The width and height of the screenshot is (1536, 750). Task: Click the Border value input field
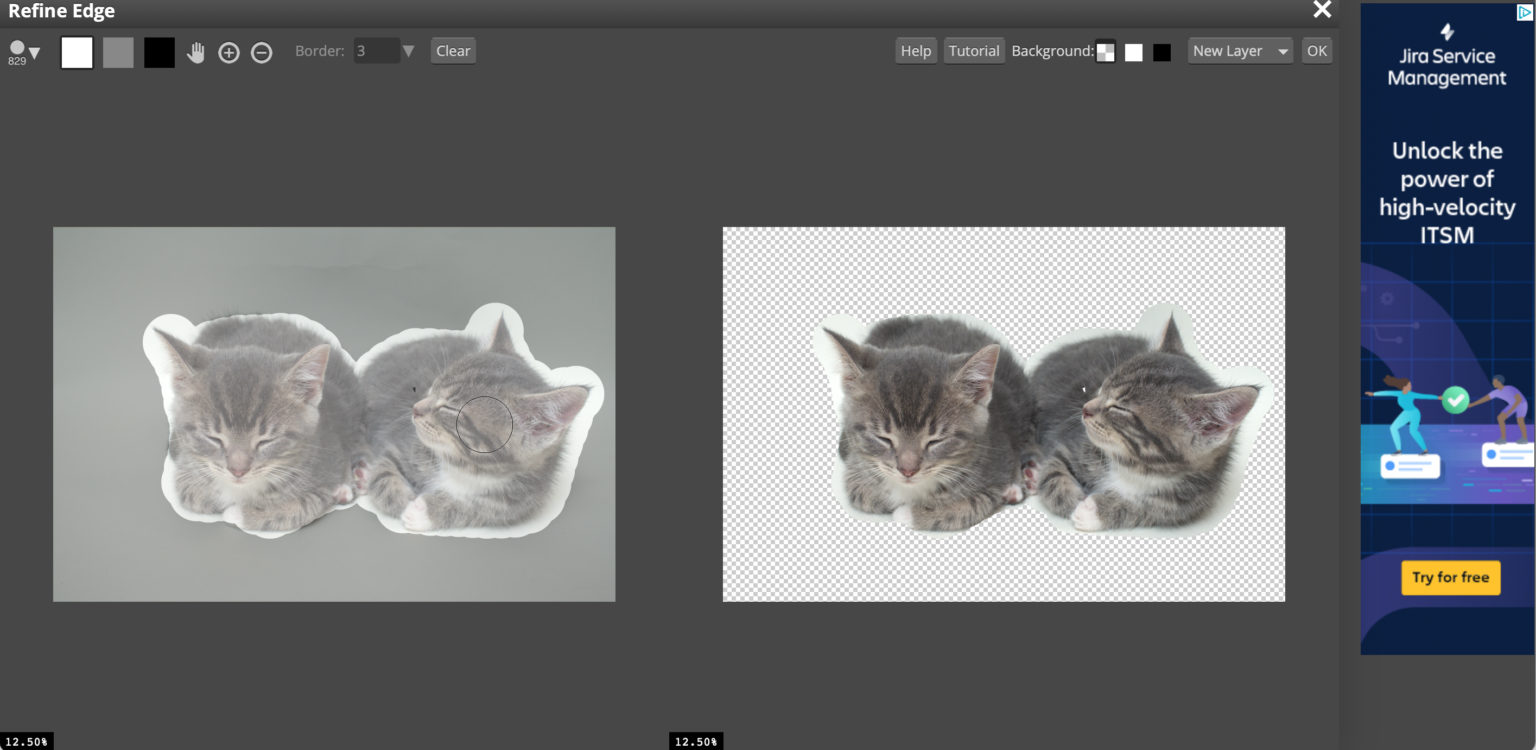(375, 50)
